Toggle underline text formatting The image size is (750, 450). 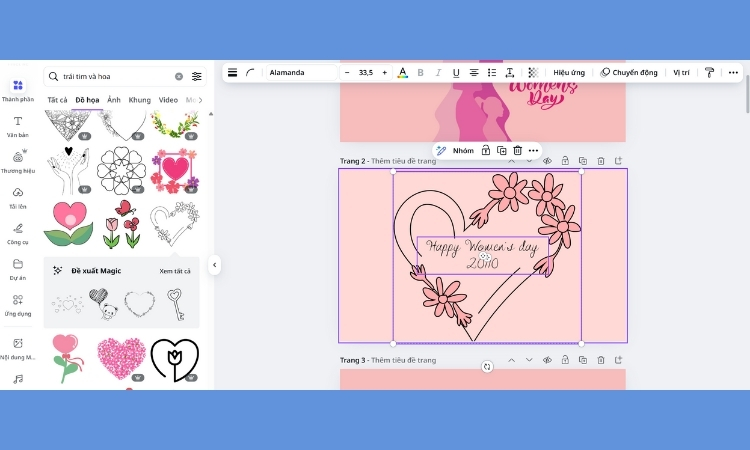(456, 73)
